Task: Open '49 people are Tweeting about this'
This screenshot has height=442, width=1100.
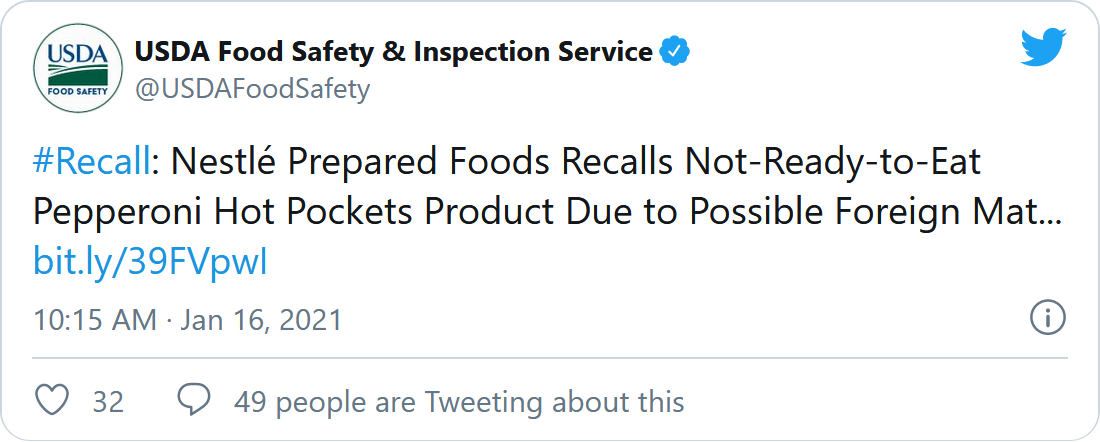Action: 460,402
